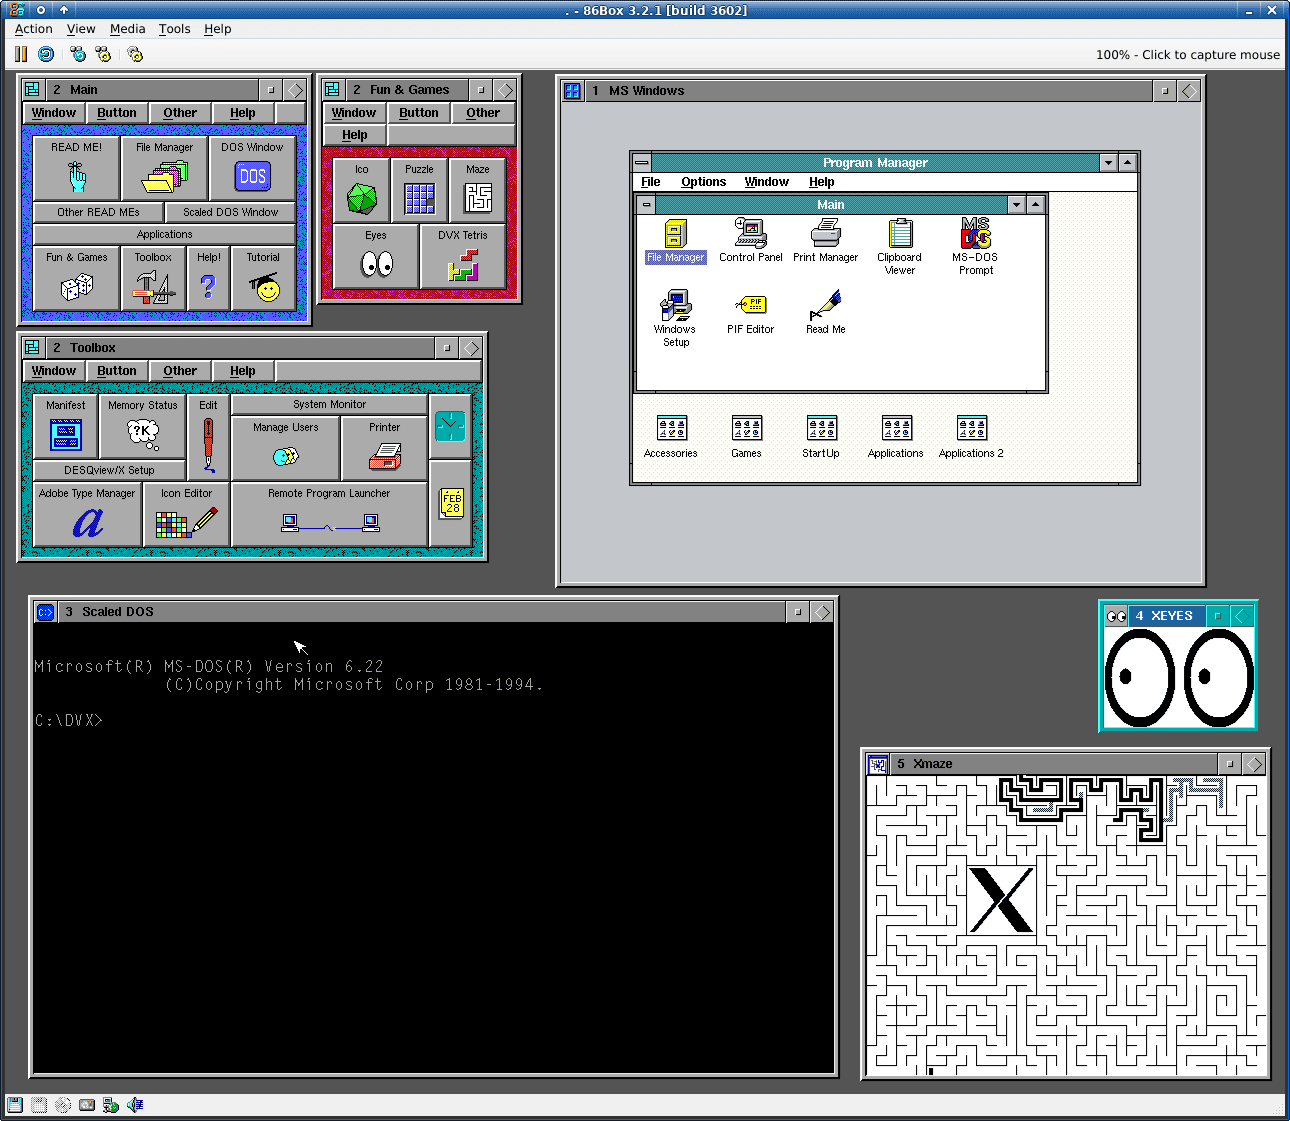The width and height of the screenshot is (1290, 1121).
Task: Launch the Maze program icon
Action: click(x=477, y=190)
